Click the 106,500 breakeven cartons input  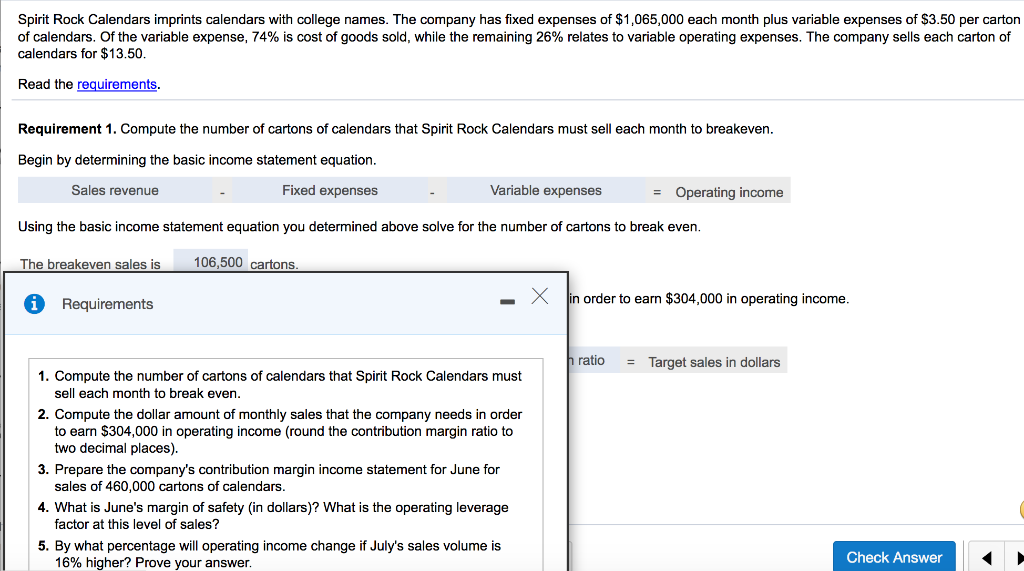click(x=210, y=262)
